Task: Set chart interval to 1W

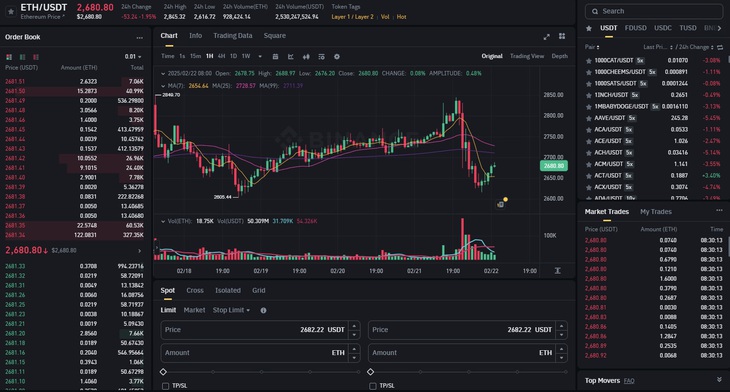Action: pyautogui.click(x=246, y=56)
